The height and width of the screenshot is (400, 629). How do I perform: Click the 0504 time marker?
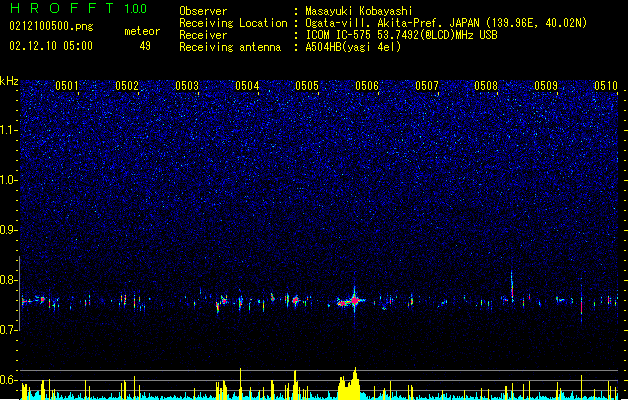[x=247, y=86]
